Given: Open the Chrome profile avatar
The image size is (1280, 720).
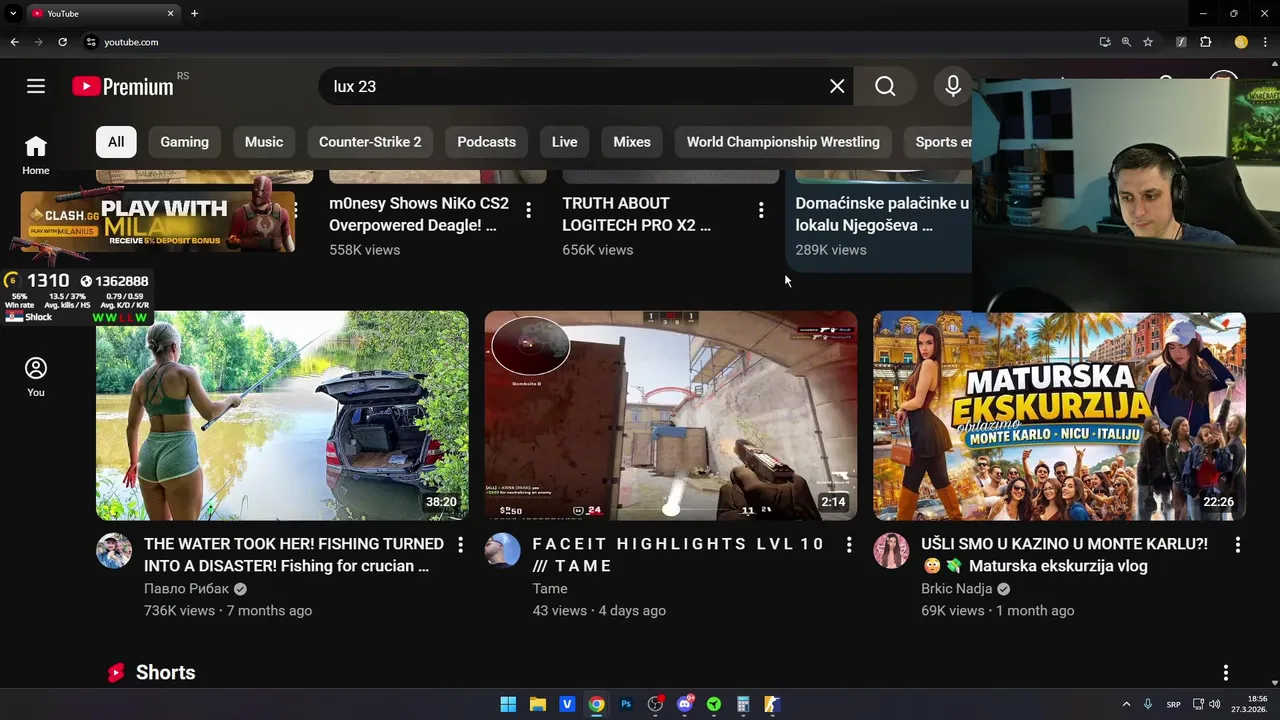Looking at the screenshot, I should click(x=1241, y=42).
